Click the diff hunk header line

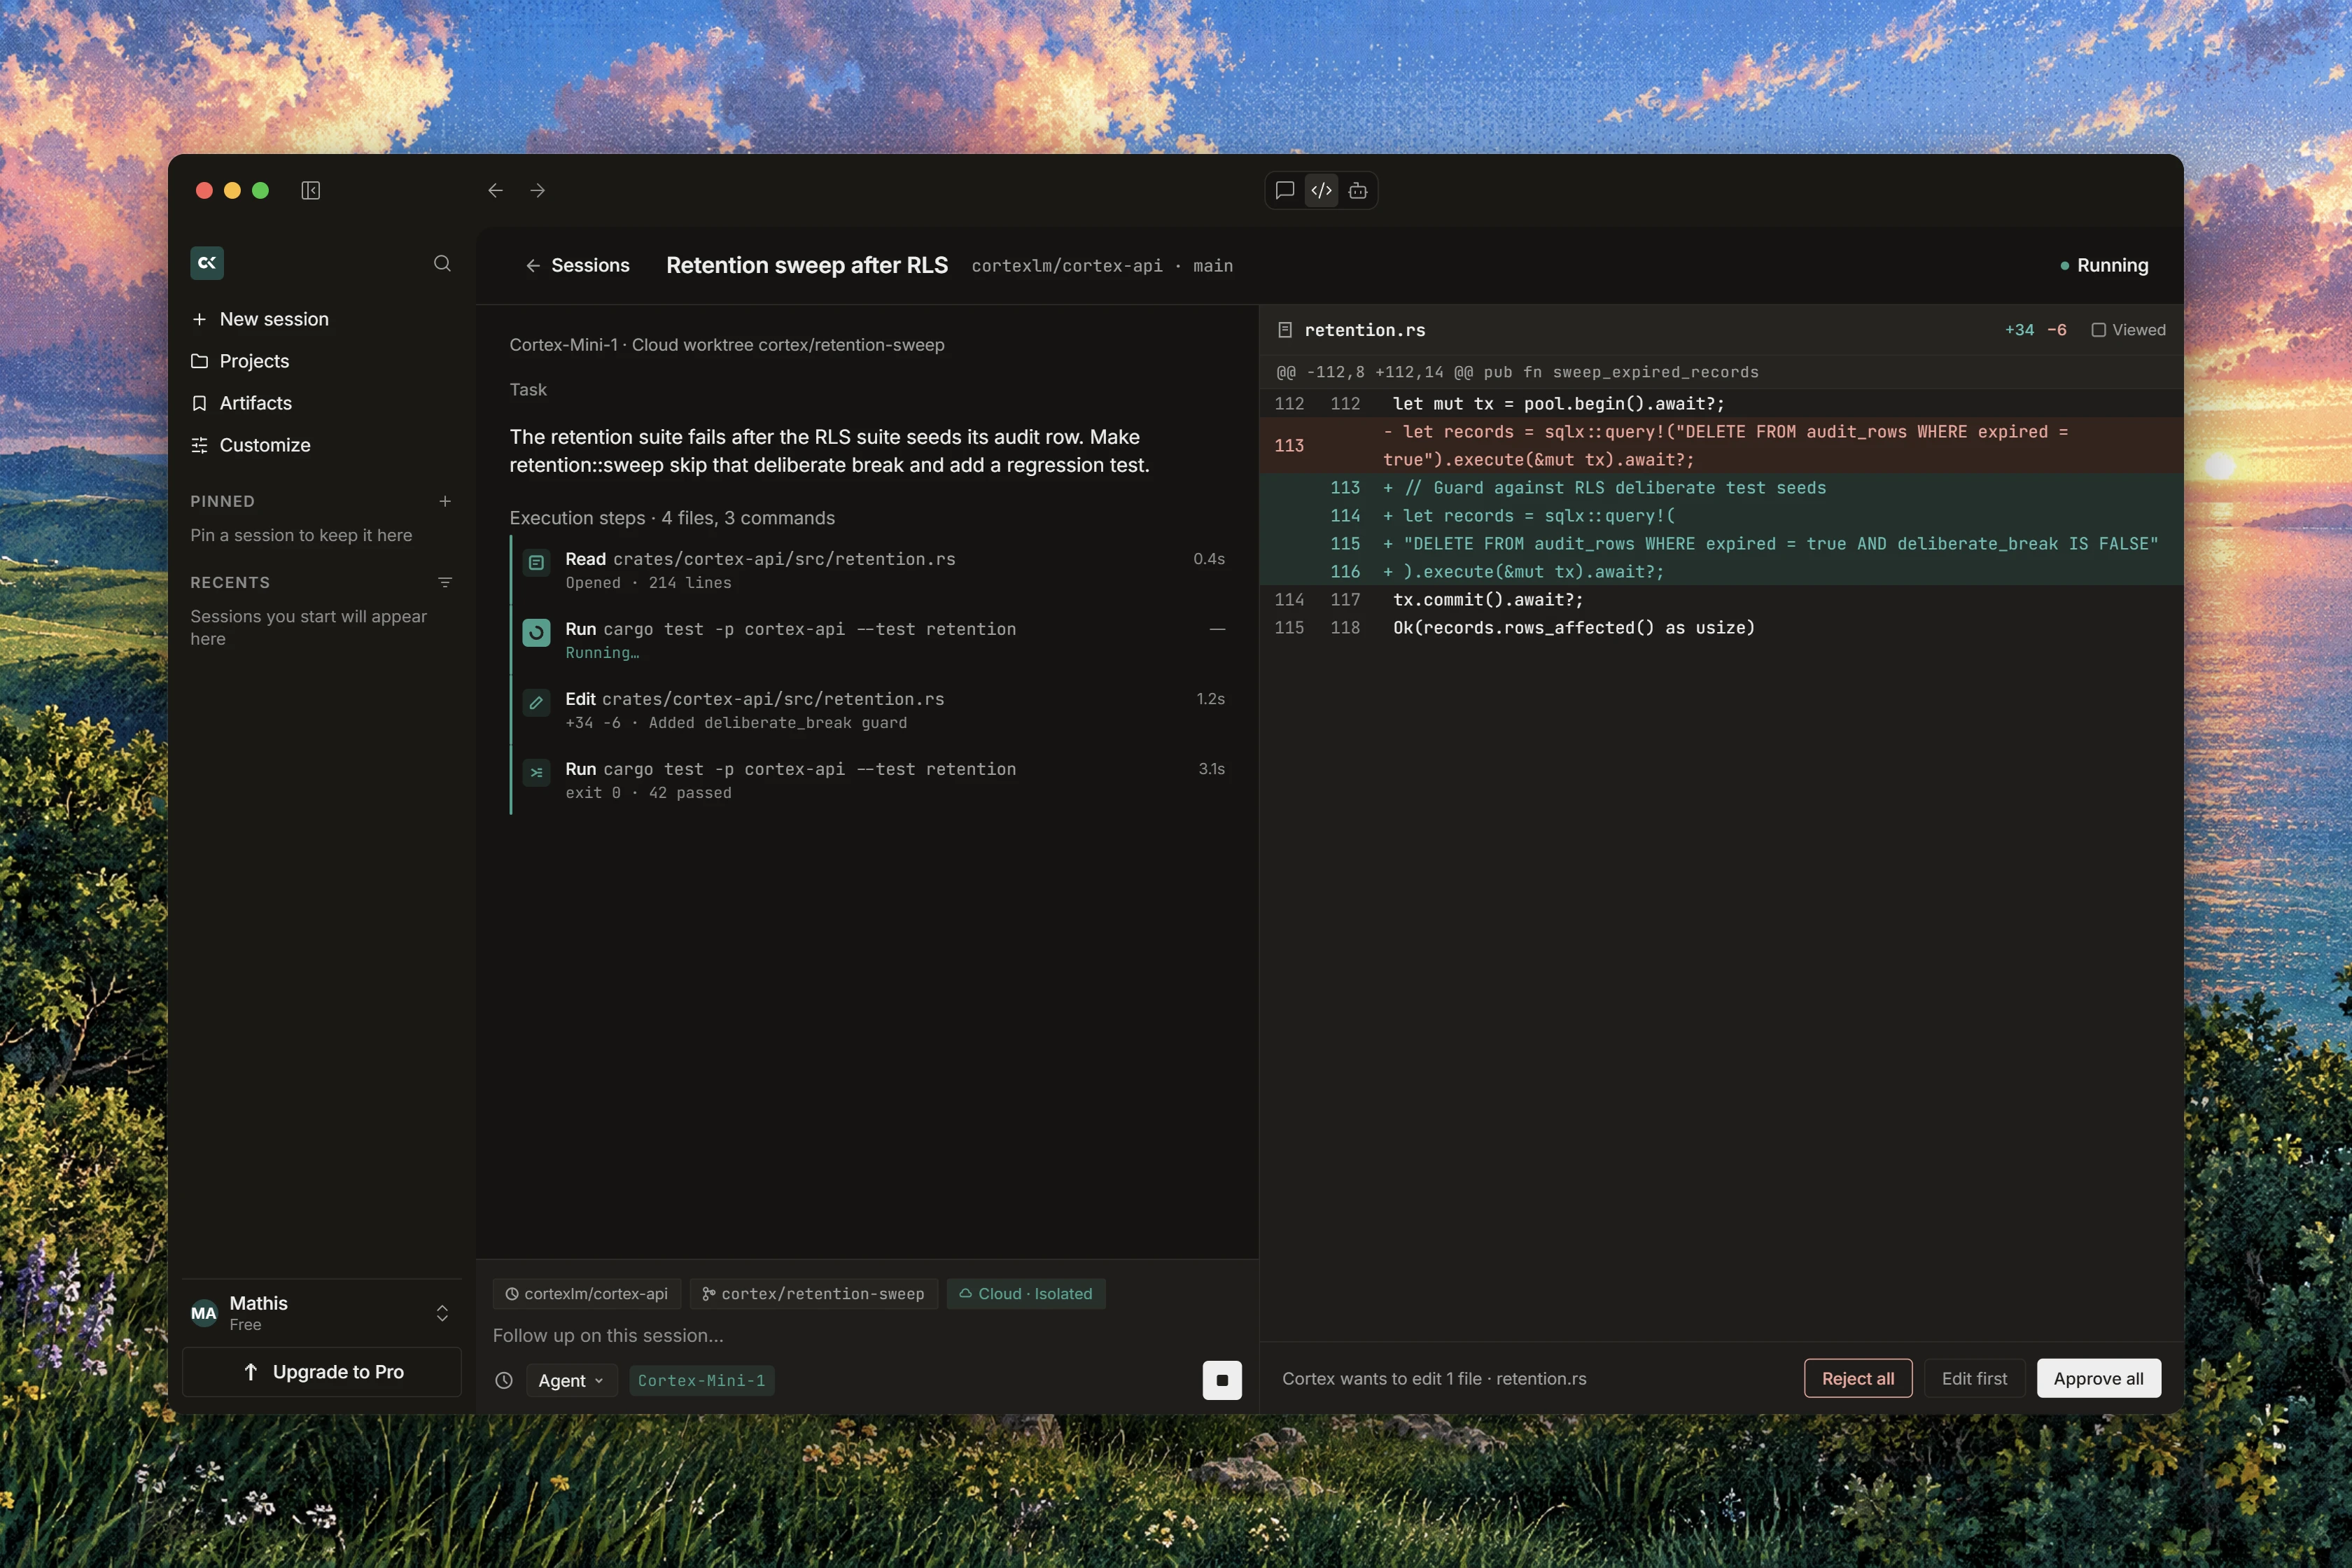(1720, 372)
